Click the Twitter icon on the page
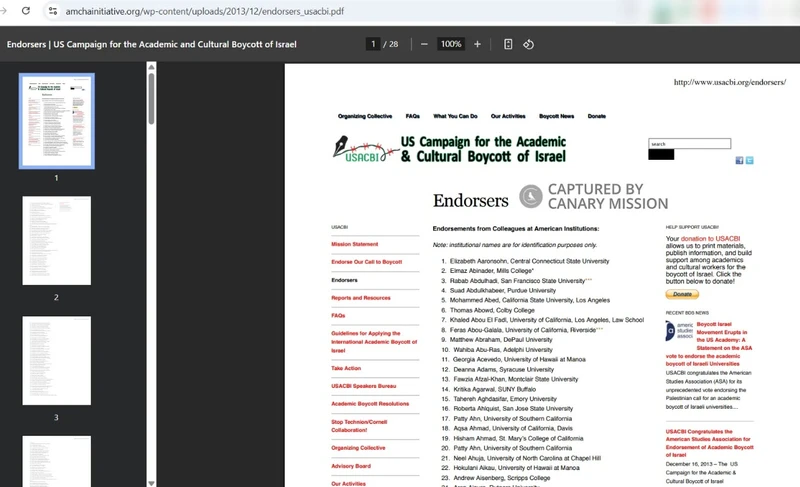800x487 pixels. (749, 161)
